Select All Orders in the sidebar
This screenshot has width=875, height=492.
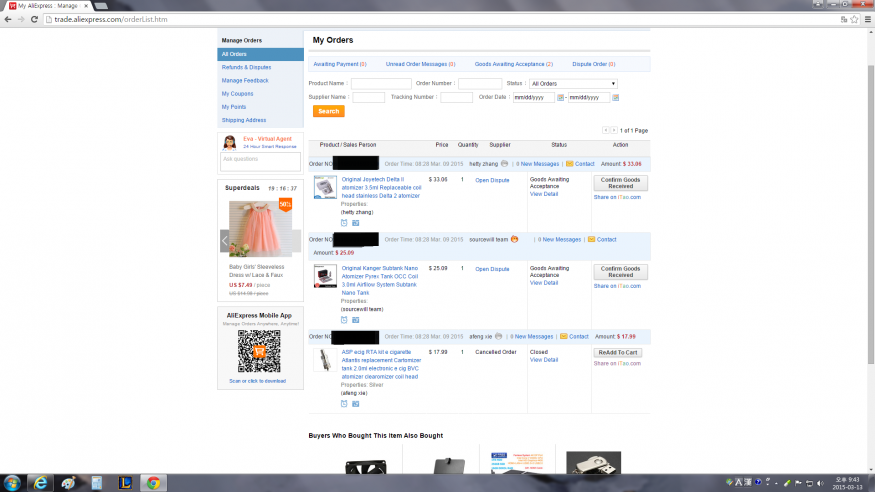(x=260, y=54)
